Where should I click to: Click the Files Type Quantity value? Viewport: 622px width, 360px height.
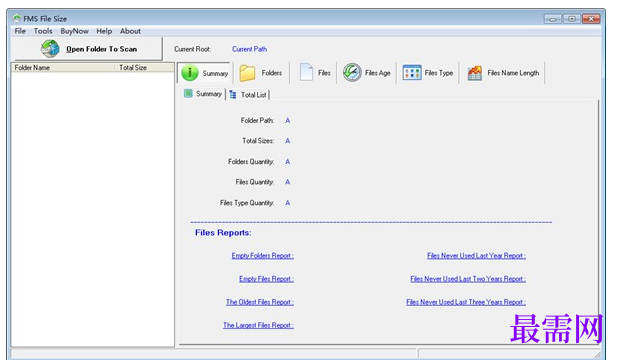[288, 203]
